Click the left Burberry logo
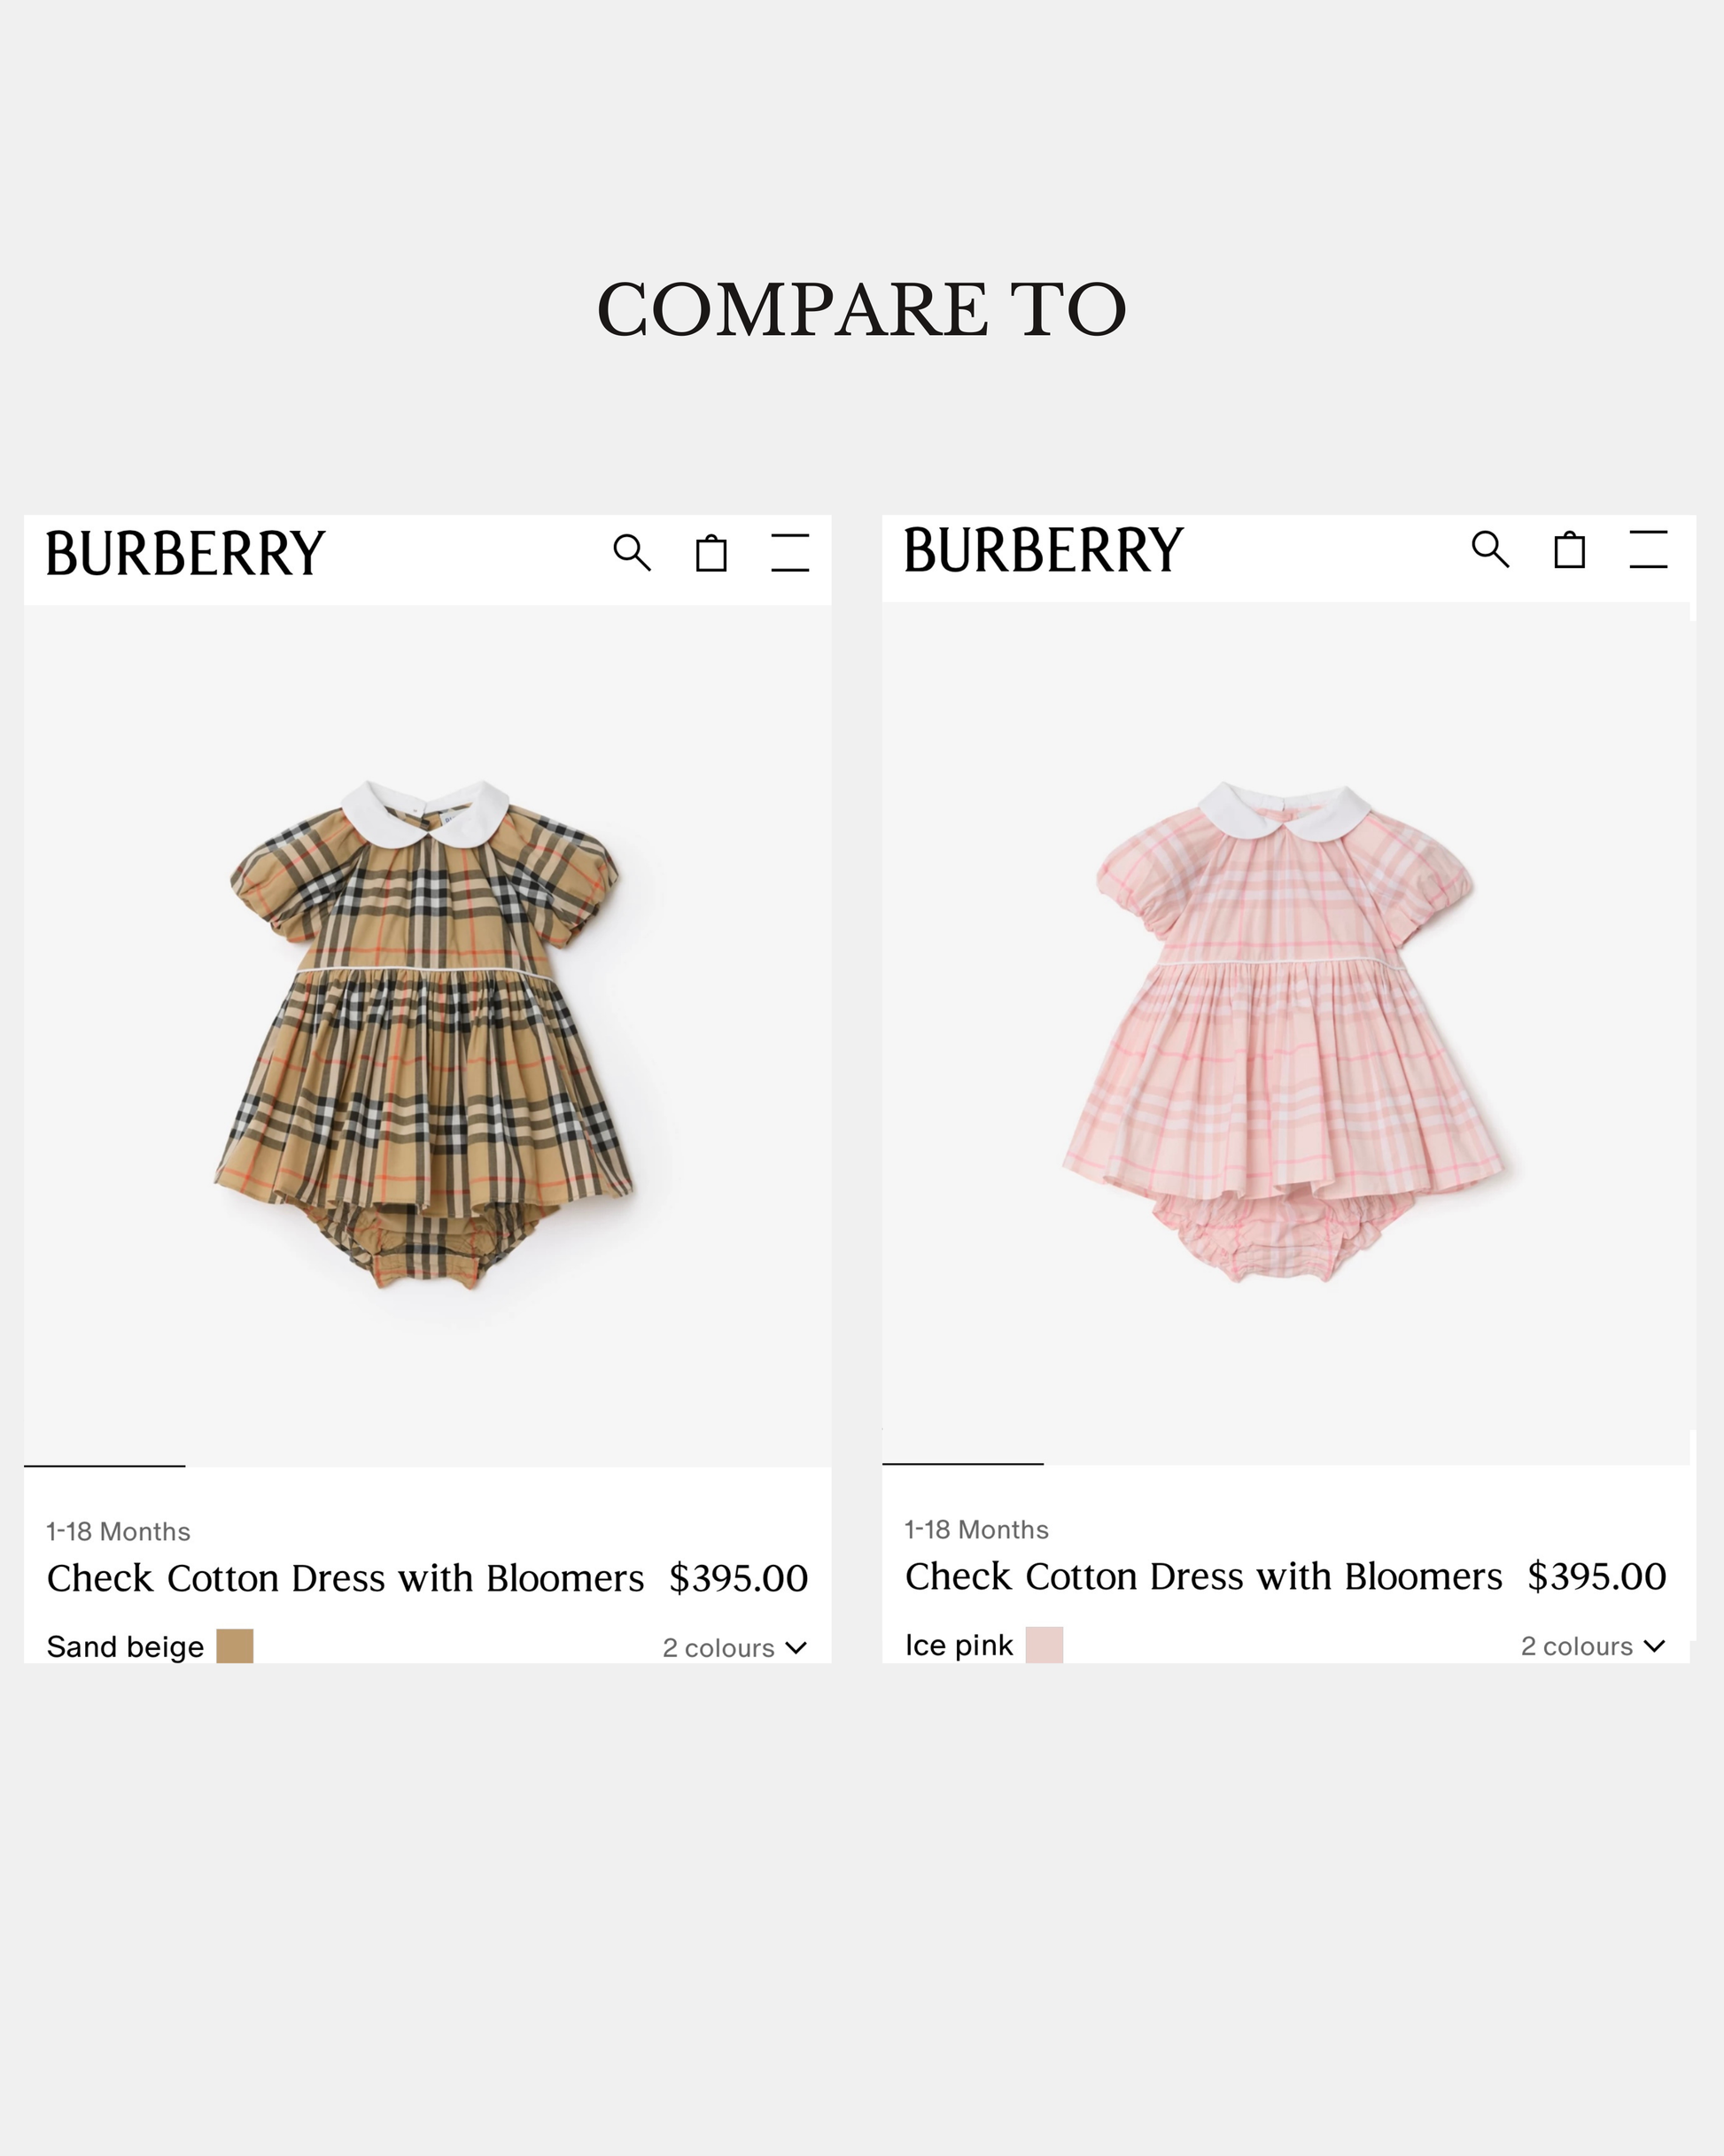This screenshot has width=1724, height=2156. coord(186,553)
